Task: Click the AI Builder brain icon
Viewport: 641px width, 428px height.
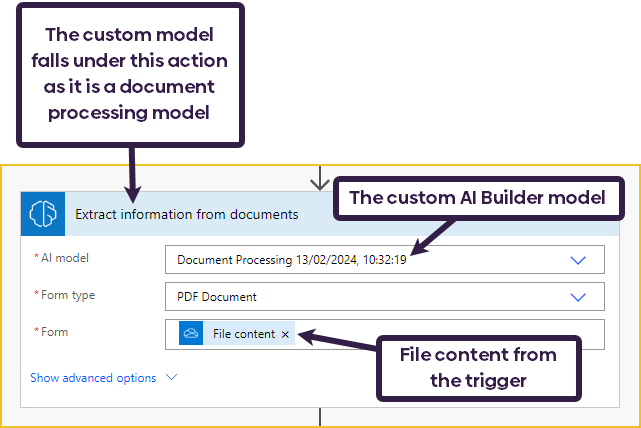Action: click(43, 214)
